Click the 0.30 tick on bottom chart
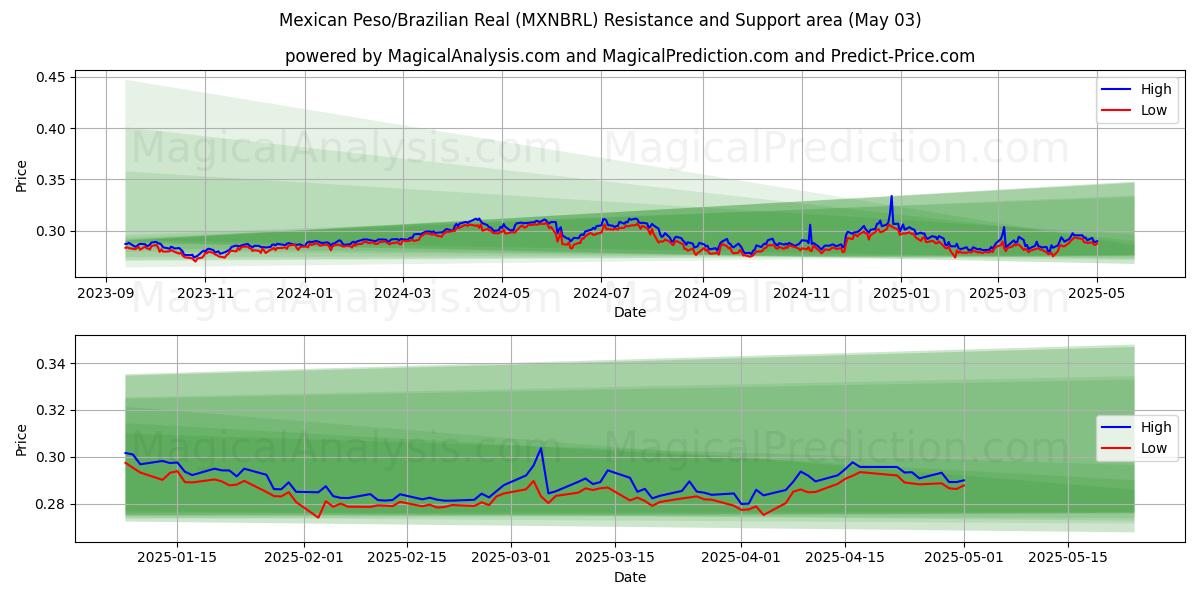 (50, 457)
